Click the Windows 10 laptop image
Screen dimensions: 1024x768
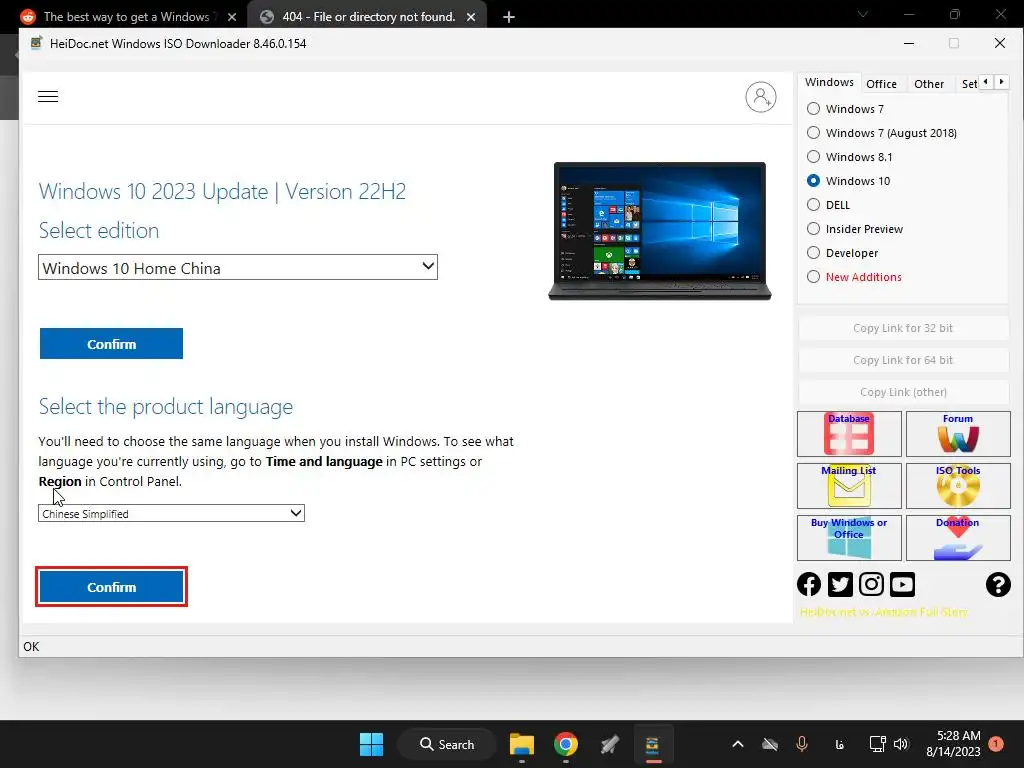pos(660,231)
